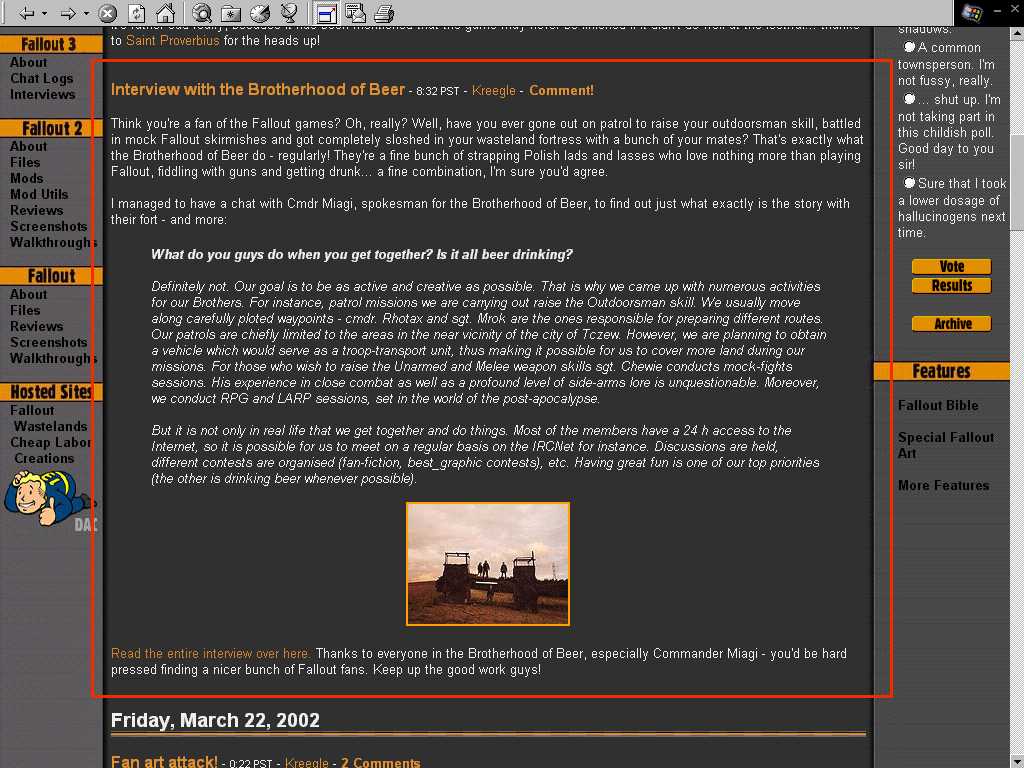
Task: Visit the Fallout Wastelands hosted site
Action: [49, 418]
